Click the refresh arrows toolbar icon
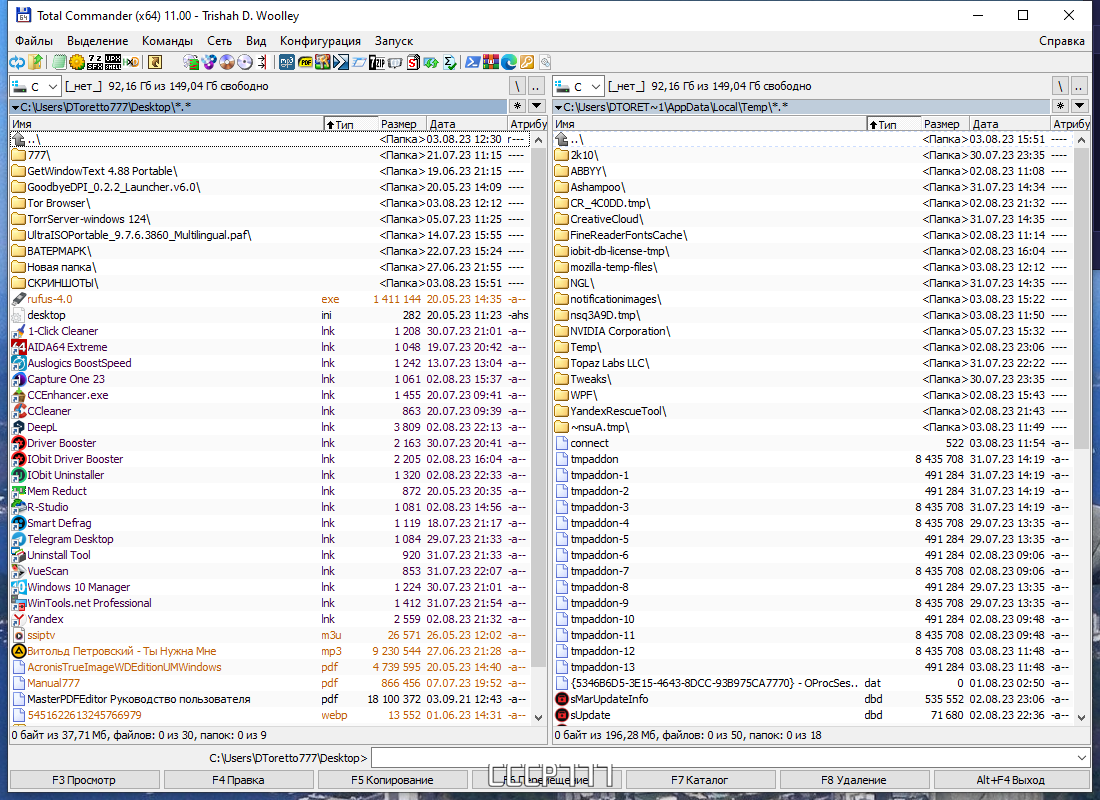This screenshot has height=800, width=1100. coord(17,62)
